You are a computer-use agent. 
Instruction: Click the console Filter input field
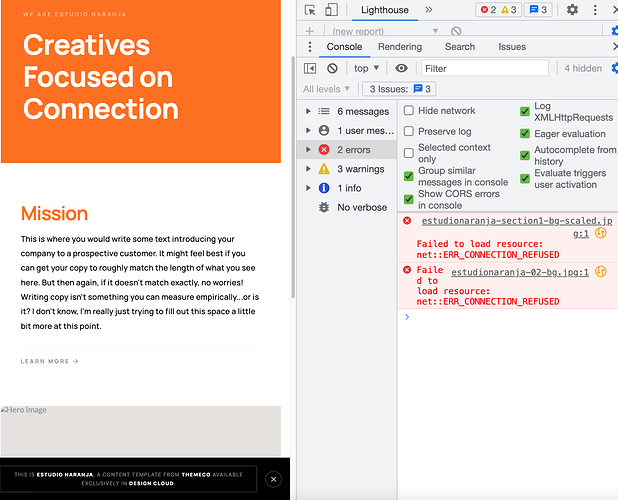pyautogui.click(x=484, y=68)
